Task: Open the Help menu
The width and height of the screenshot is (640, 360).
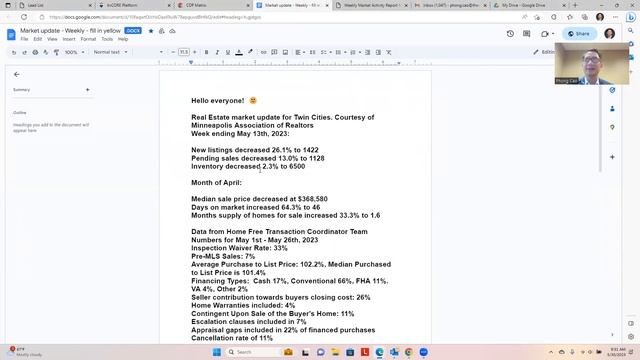Action: pyautogui.click(x=123, y=39)
